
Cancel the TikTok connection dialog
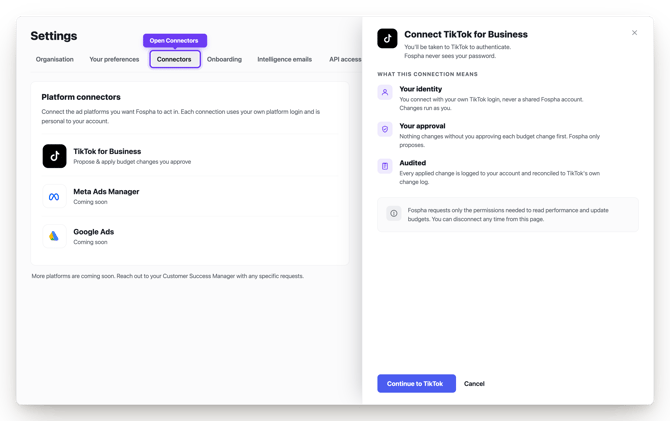pos(474,384)
